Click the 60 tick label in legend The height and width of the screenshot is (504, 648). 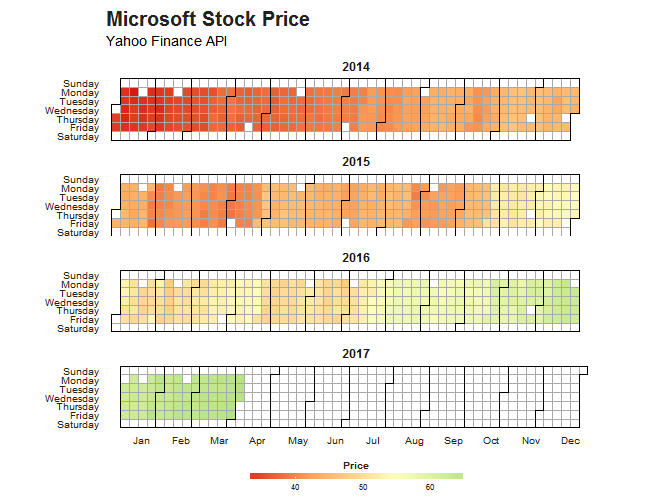click(430, 488)
